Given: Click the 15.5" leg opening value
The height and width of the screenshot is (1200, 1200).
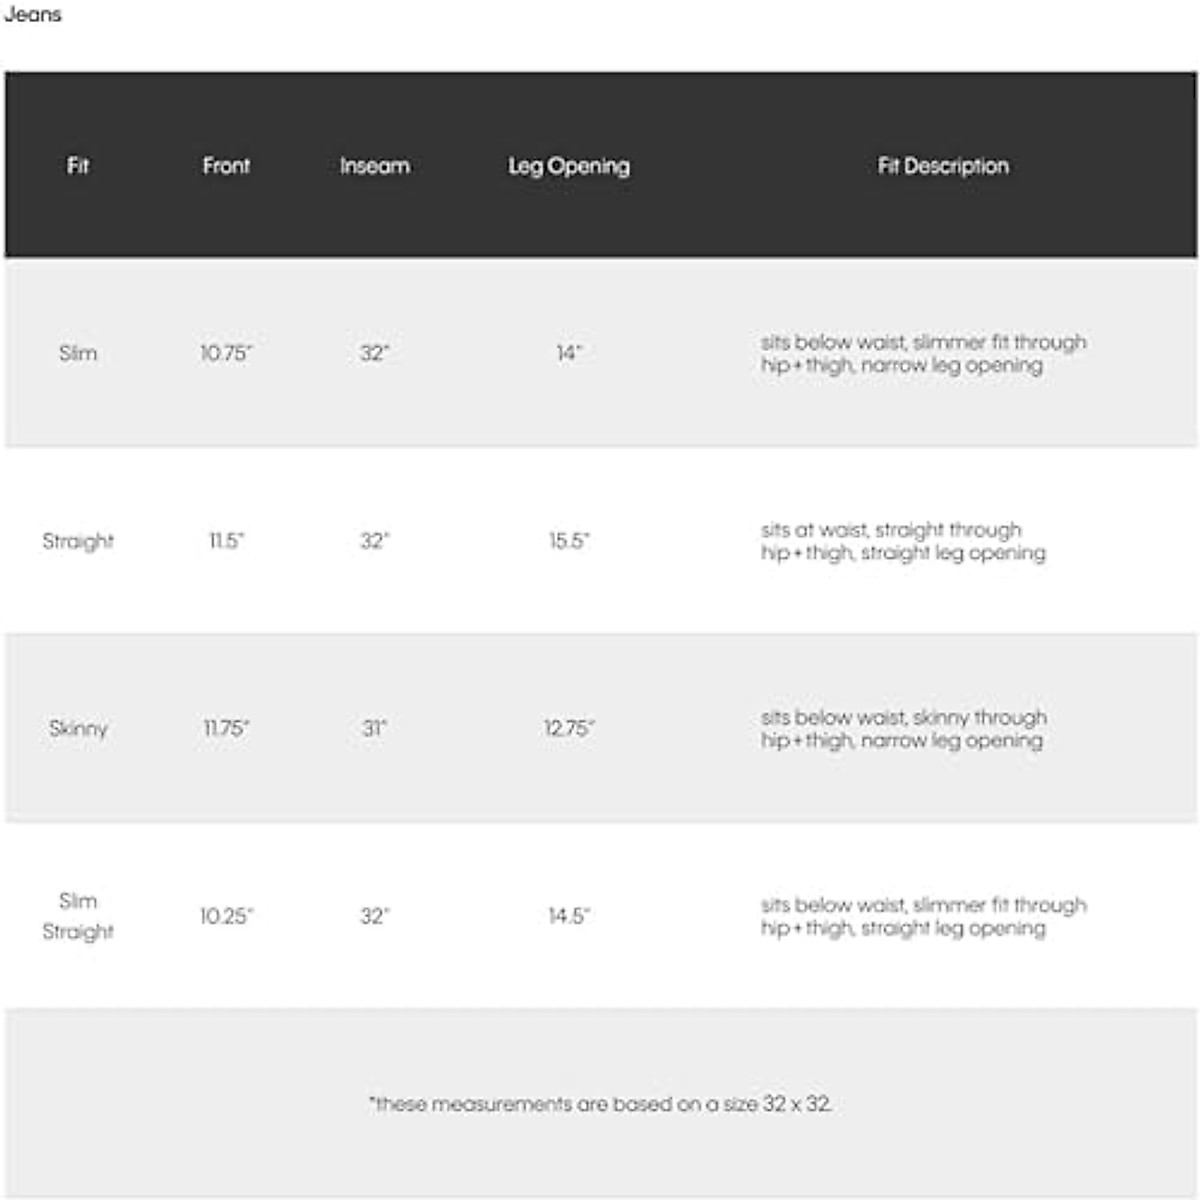Looking at the screenshot, I should pos(569,541).
